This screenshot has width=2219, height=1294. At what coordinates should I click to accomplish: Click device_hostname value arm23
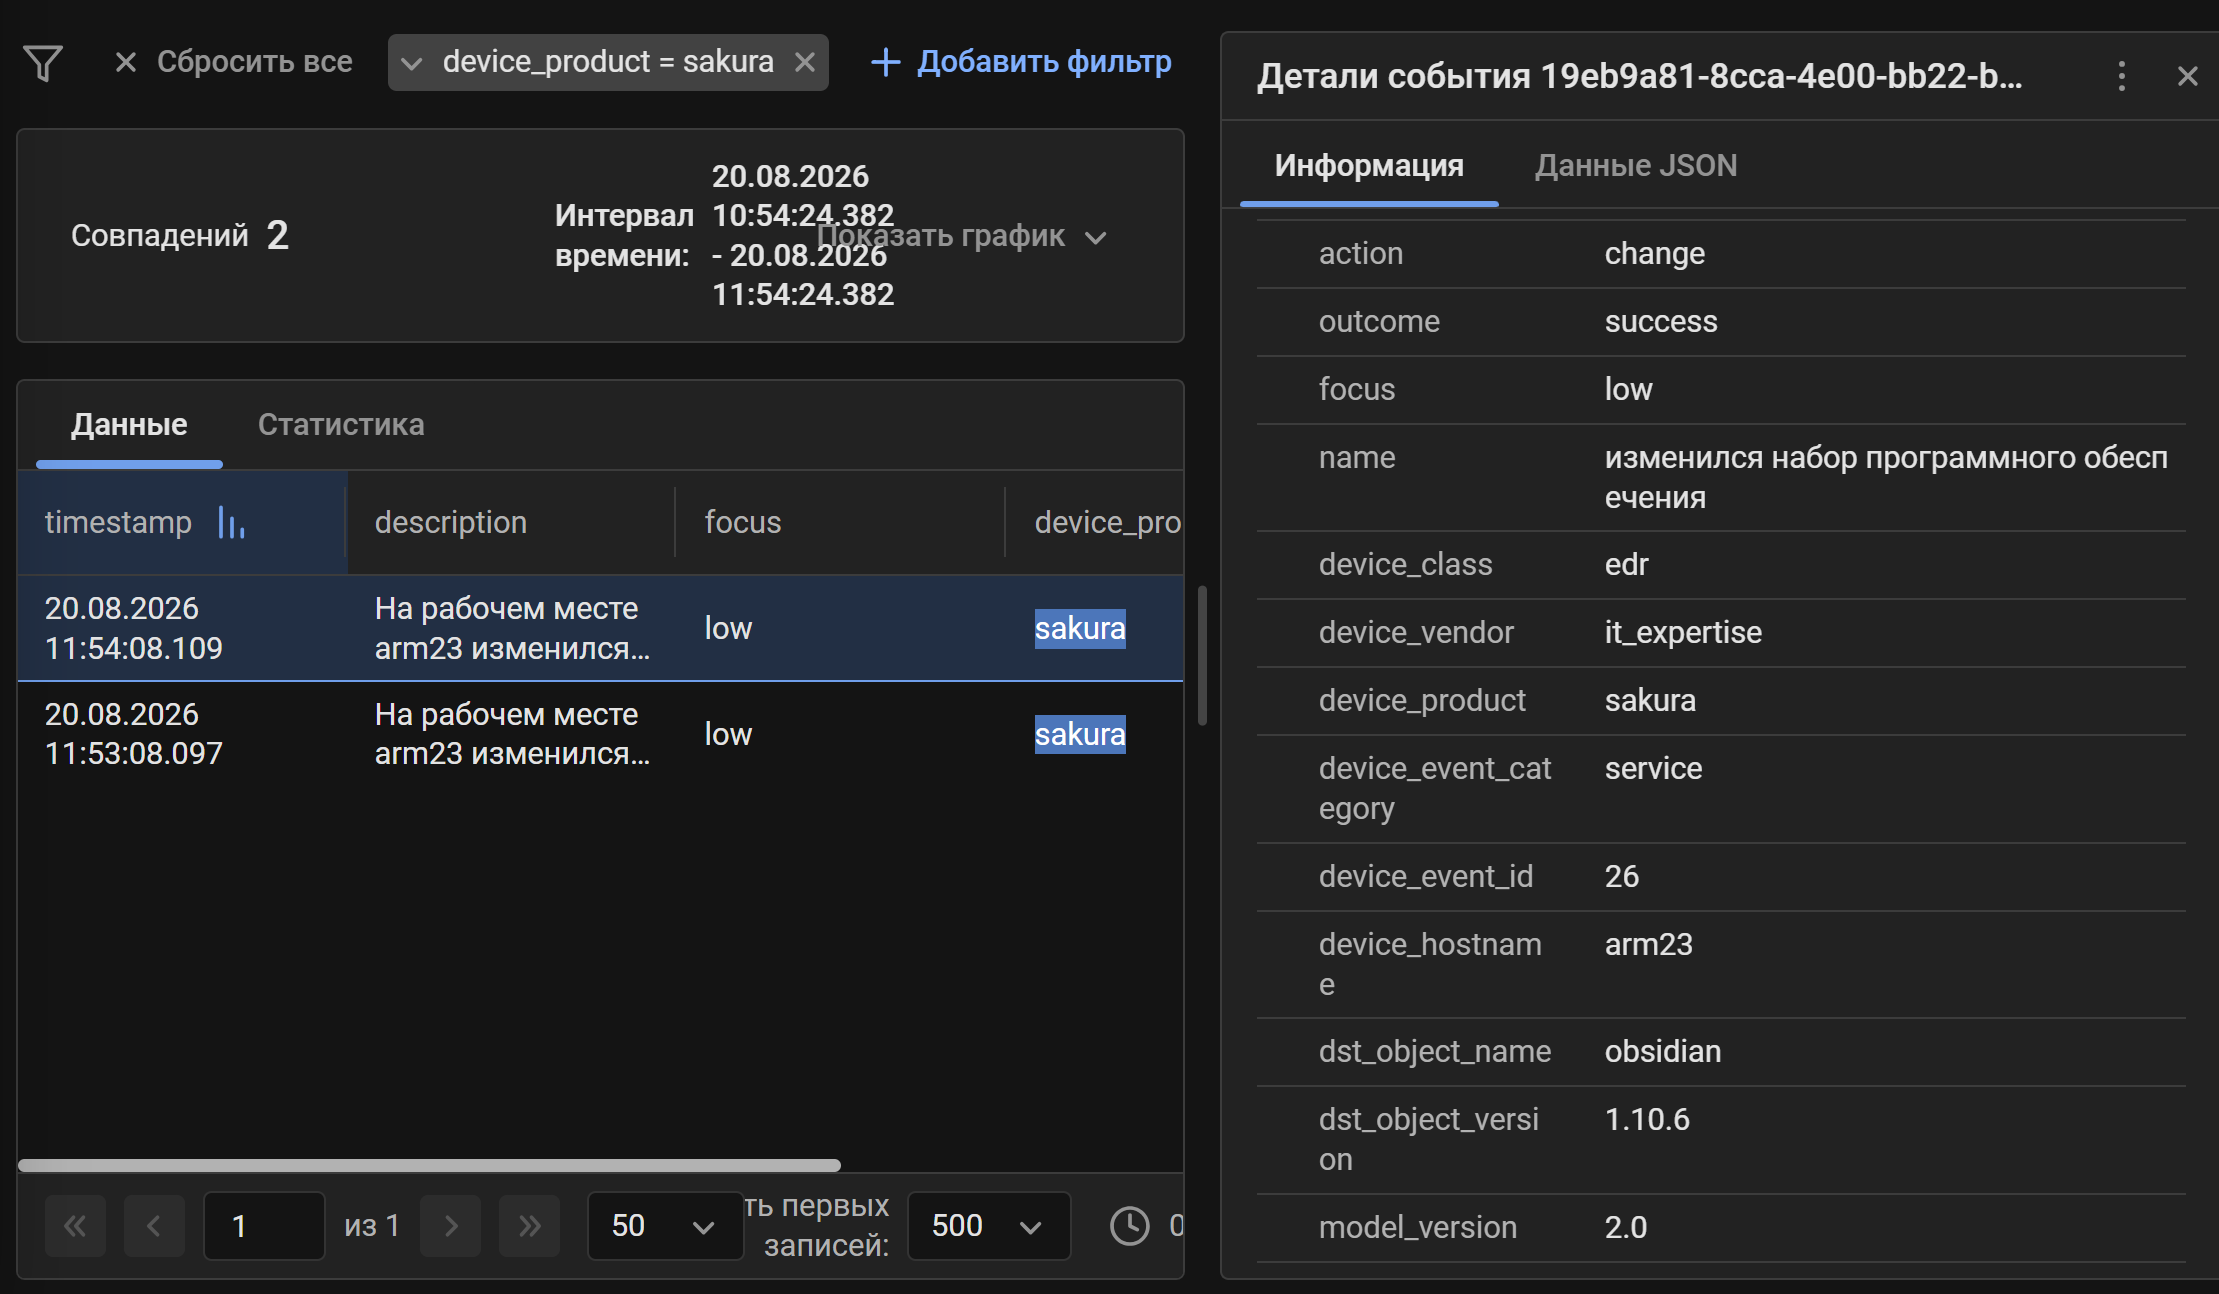tap(1649, 945)
